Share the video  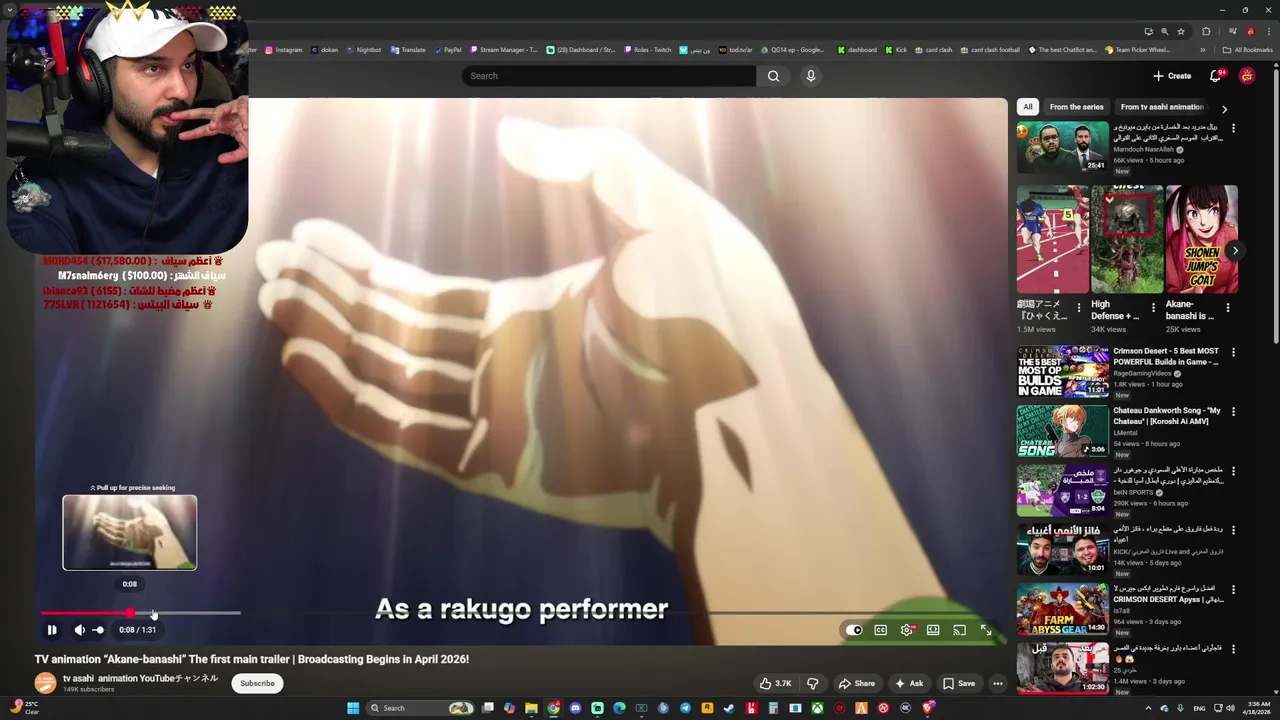[x=857, y=683]
